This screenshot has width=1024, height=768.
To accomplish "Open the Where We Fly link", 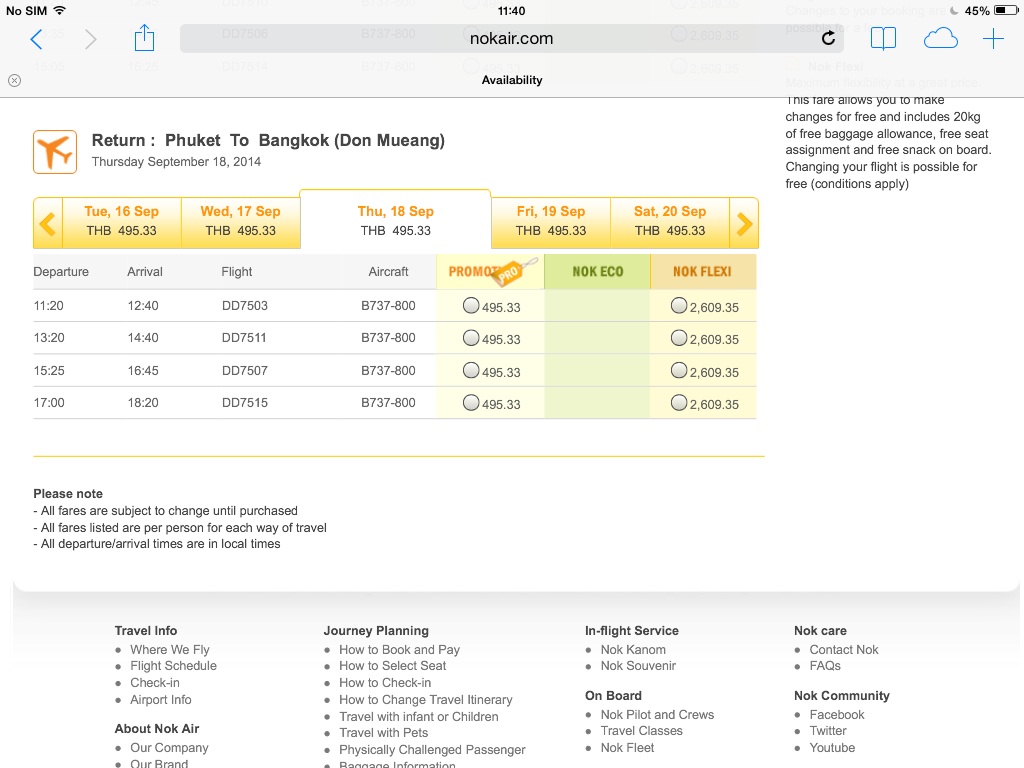I will 170,650.
